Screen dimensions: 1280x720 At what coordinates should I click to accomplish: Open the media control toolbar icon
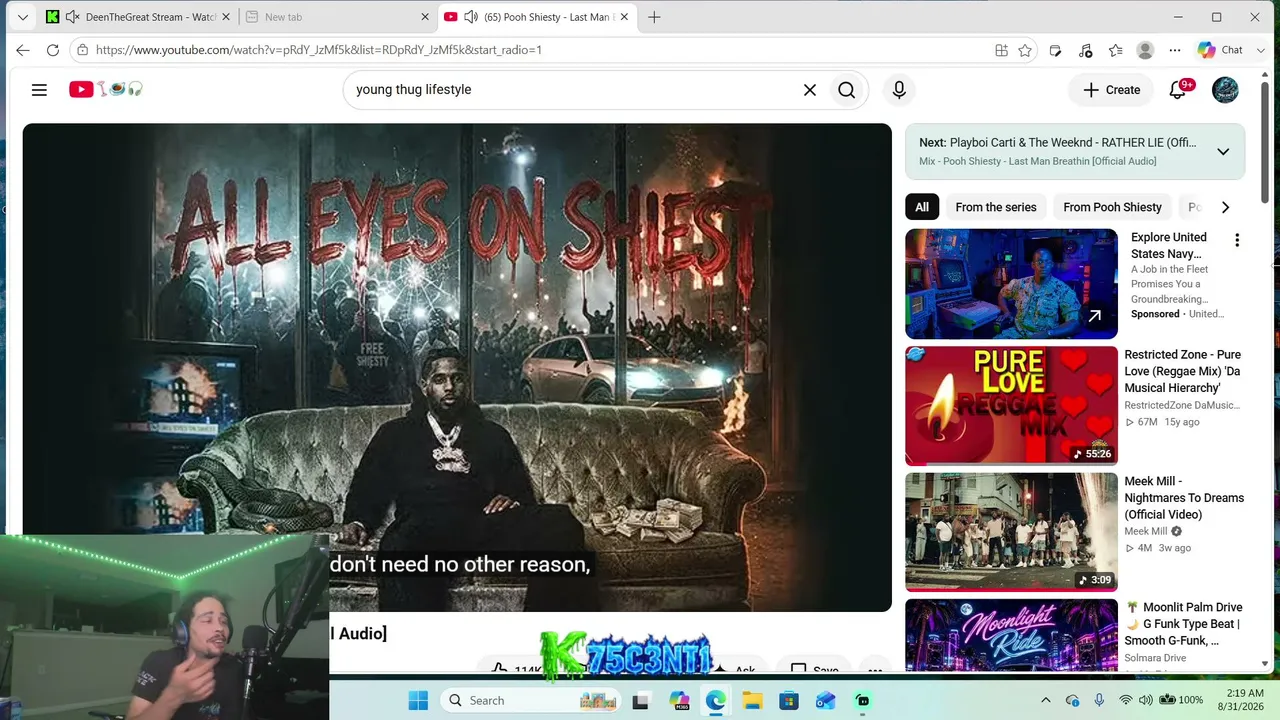tap(1086, 50)
